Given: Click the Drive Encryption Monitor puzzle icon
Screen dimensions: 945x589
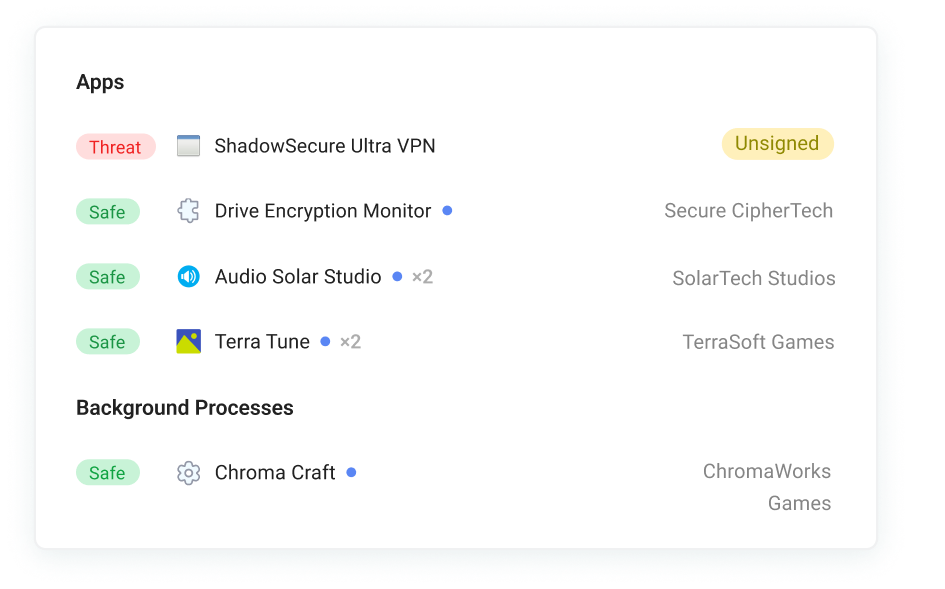Looking at the screenshot, I should tap(187, 211).
